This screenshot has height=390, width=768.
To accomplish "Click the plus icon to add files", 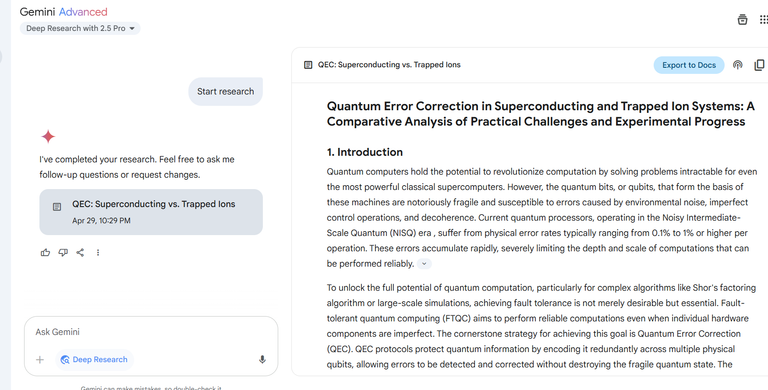I will [40, 360].
